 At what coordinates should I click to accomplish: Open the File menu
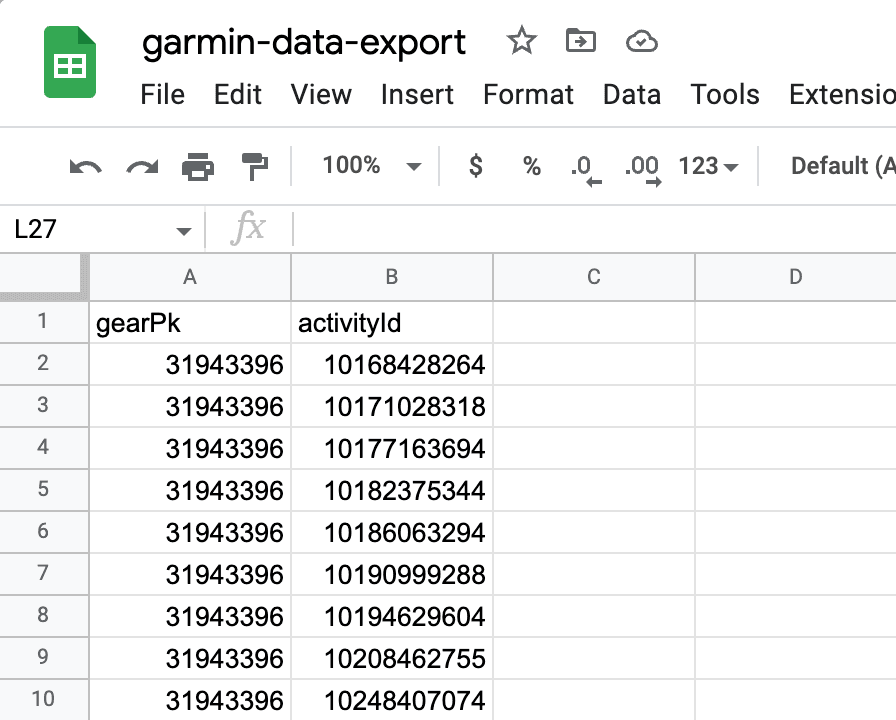[162, 95]
